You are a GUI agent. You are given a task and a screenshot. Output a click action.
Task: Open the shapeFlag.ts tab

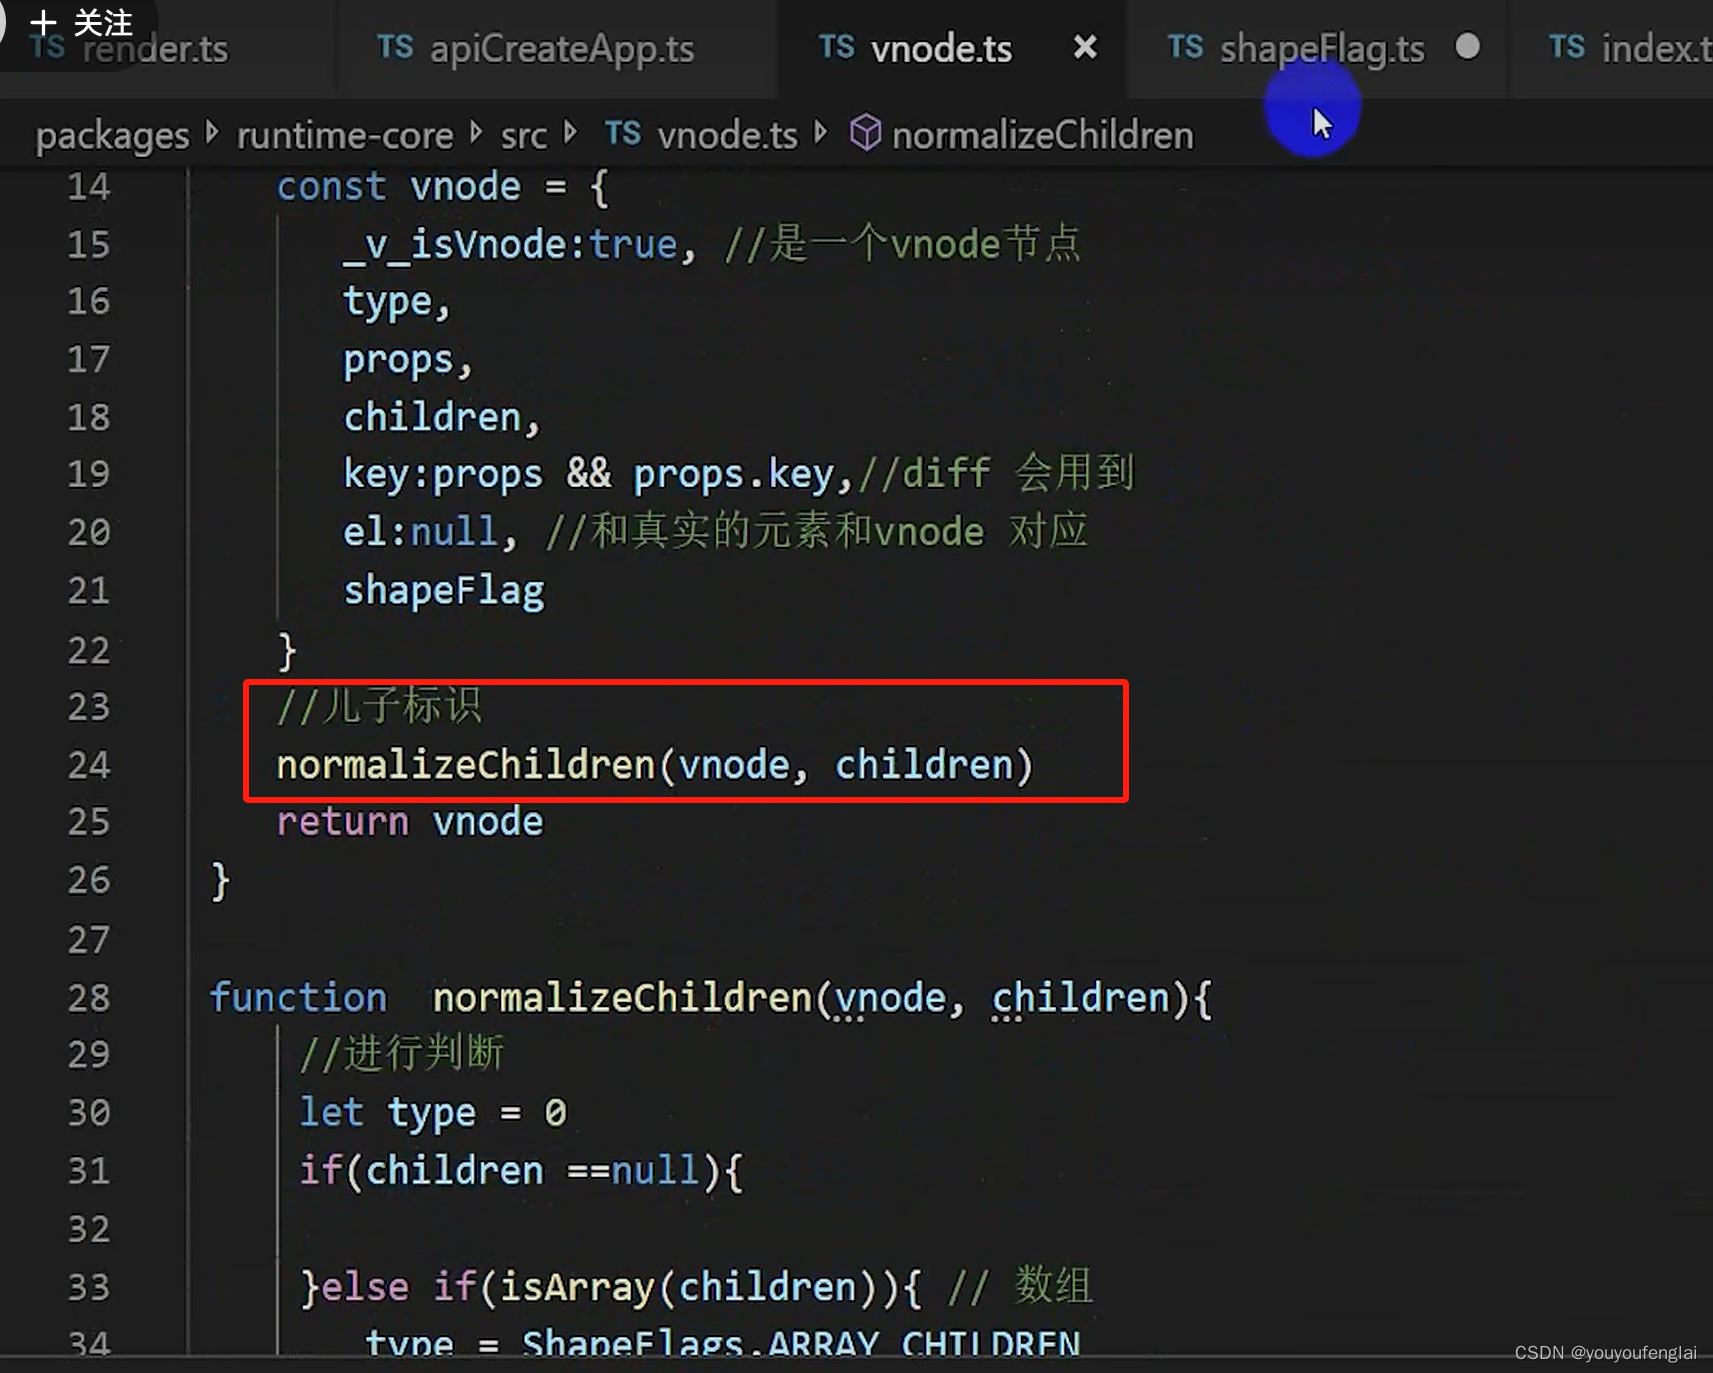1322,48
